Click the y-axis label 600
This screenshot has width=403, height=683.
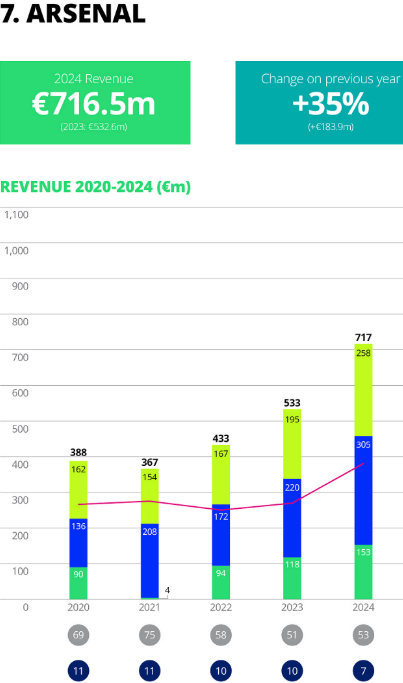point(20,393)
